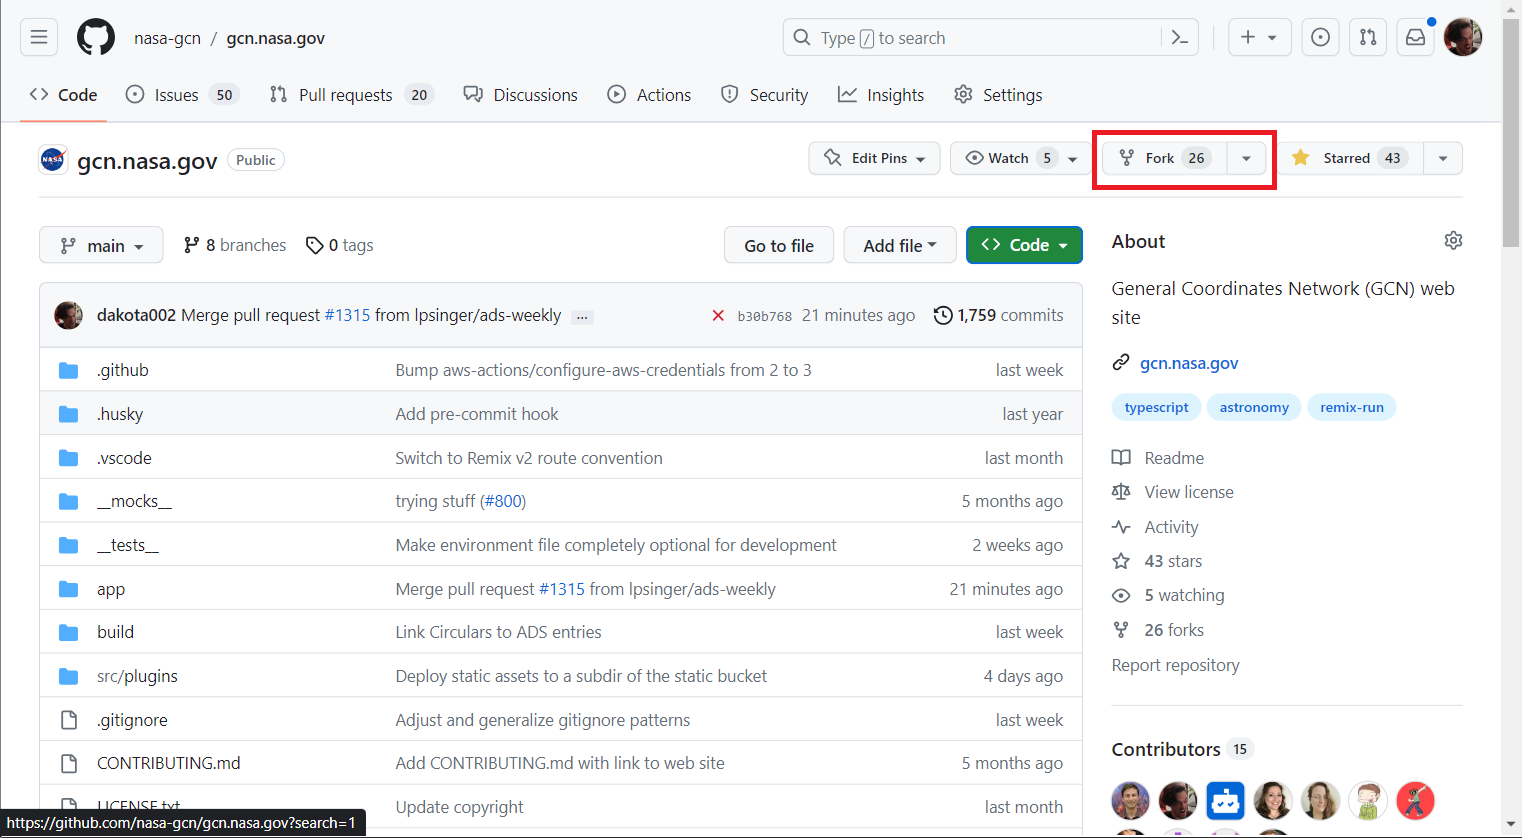Switch to the Issues tab
The height and width of the screenshot is (838, 1522).
pos(181,95)
